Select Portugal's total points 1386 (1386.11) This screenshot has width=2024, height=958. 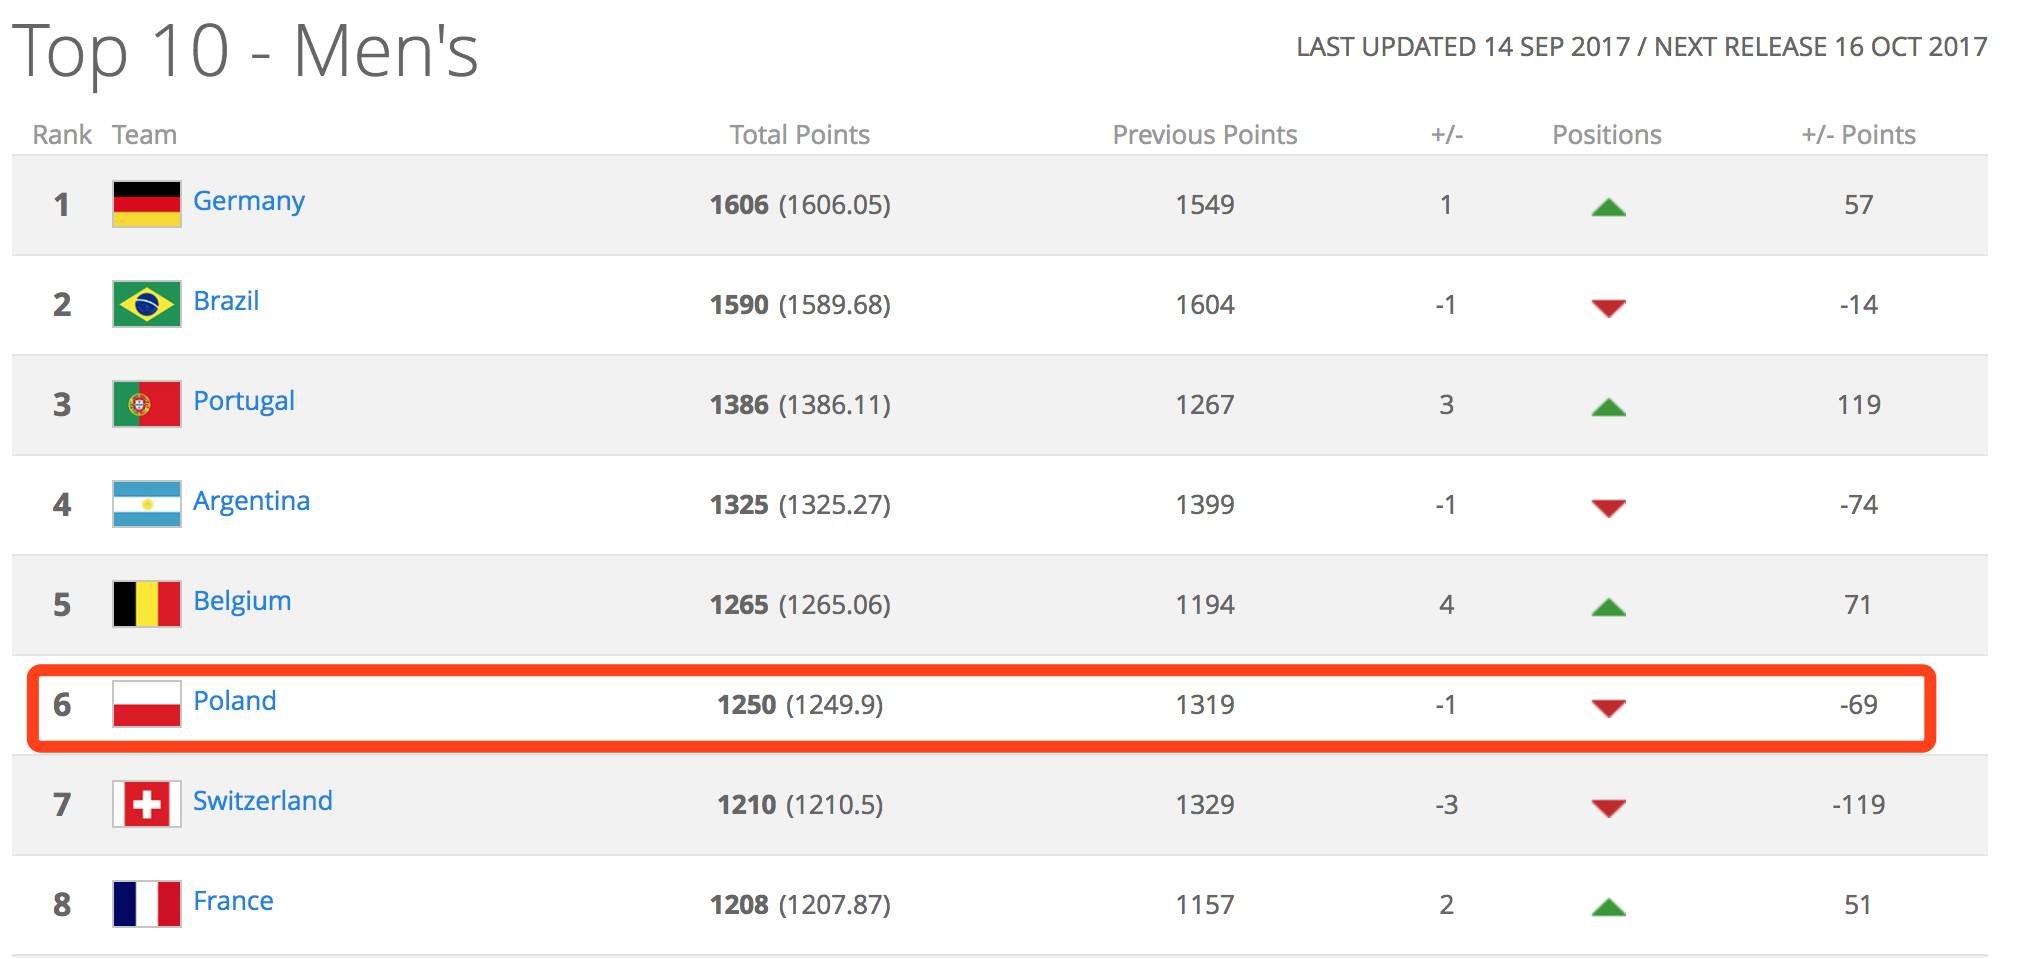800,405
